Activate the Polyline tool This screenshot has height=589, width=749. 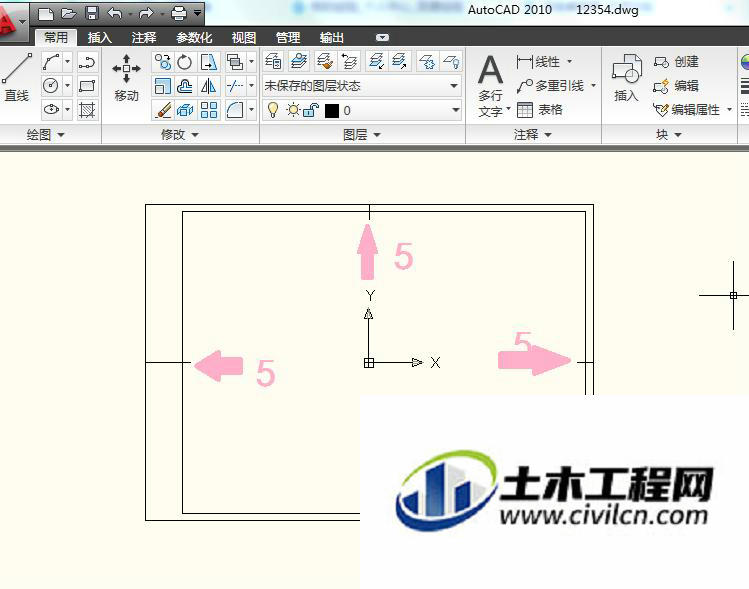[87, 62]
